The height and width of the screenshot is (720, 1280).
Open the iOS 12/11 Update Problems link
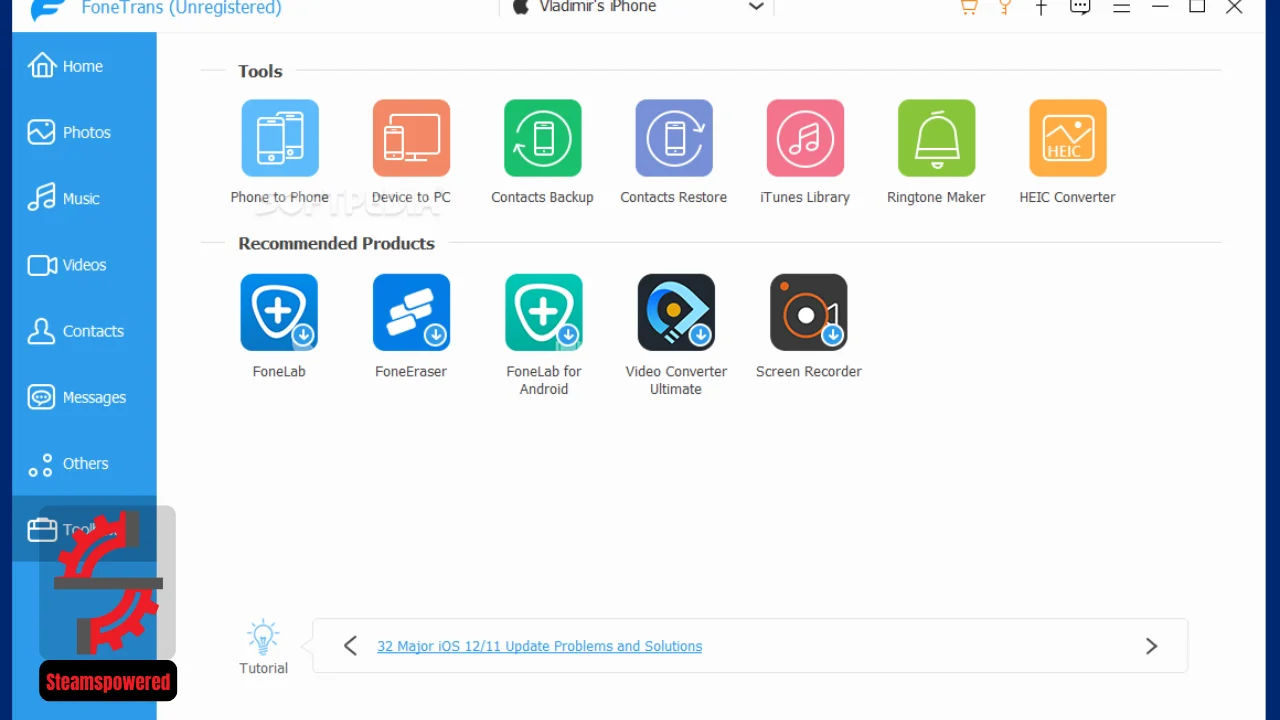539,646
